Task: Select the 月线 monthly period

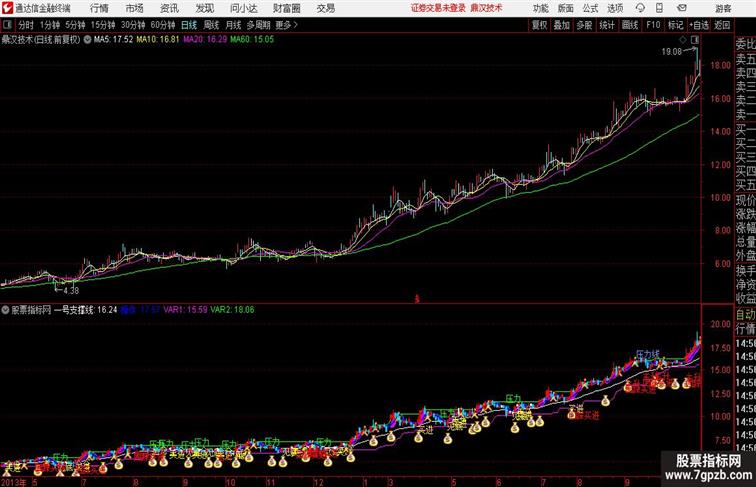Action: pyautogui.click(x=233, y=25)
